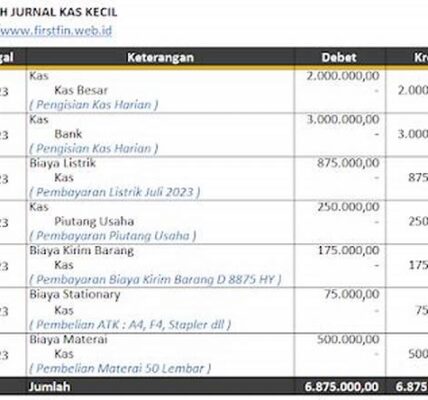
Task: Click the Jumlah total label
Action: (x=49, y=387)
